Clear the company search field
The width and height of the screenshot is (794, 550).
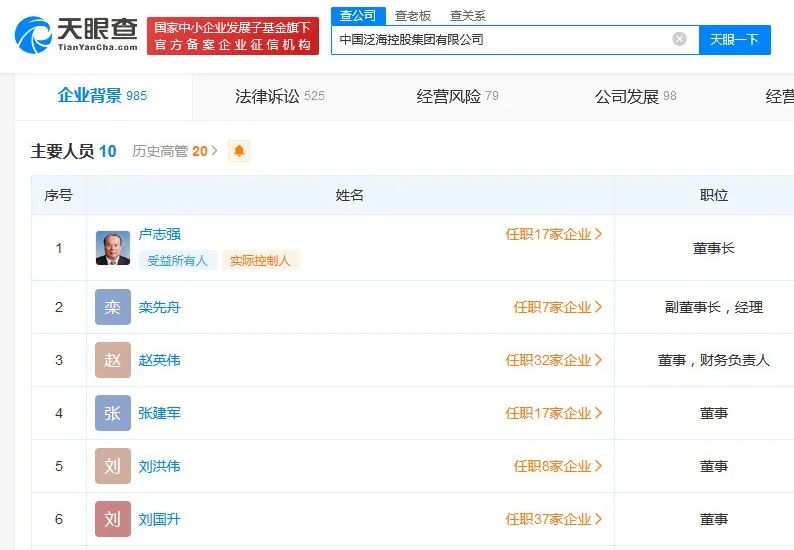coord(679,39)
